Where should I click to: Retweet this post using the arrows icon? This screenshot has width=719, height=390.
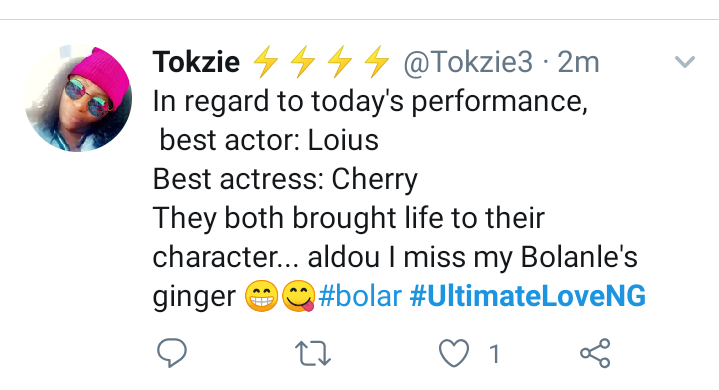313,353
